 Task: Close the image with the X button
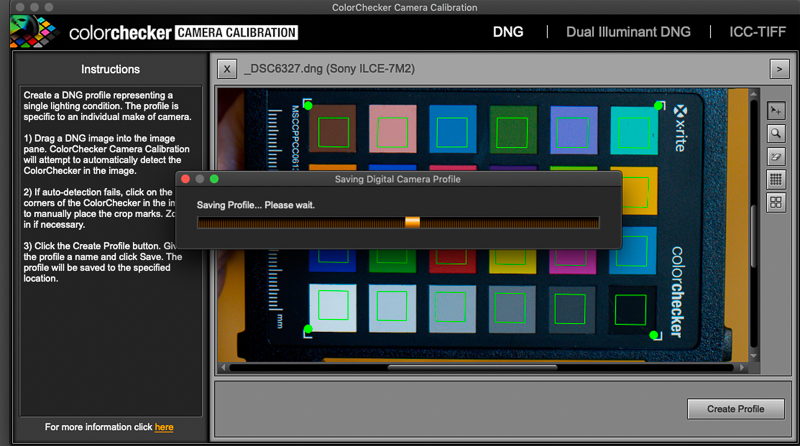(227, 69)
